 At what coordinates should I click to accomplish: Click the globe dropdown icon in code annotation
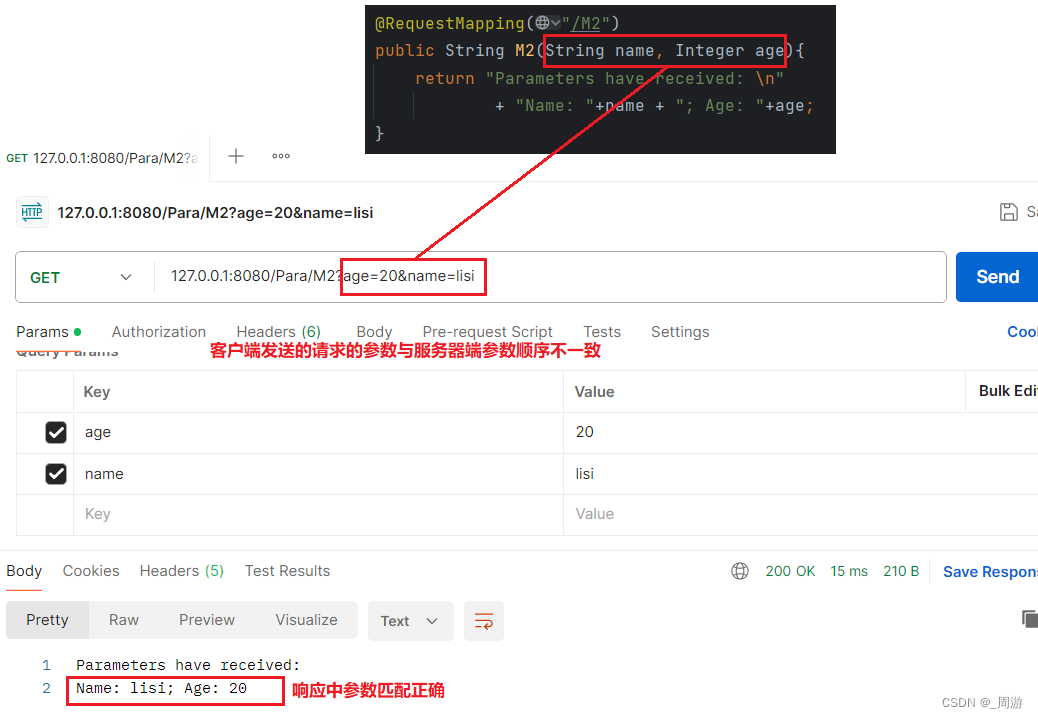[548, 23]
